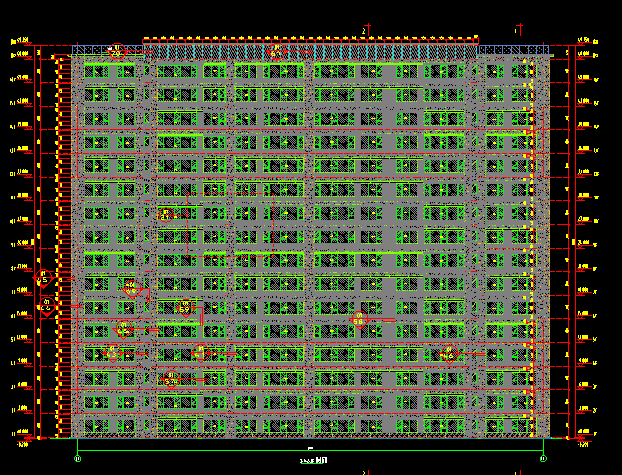Viewport: 622px width, 475px height.
Task: Pick the upper callout outside the left dimension line
Action: click(44, 277)
